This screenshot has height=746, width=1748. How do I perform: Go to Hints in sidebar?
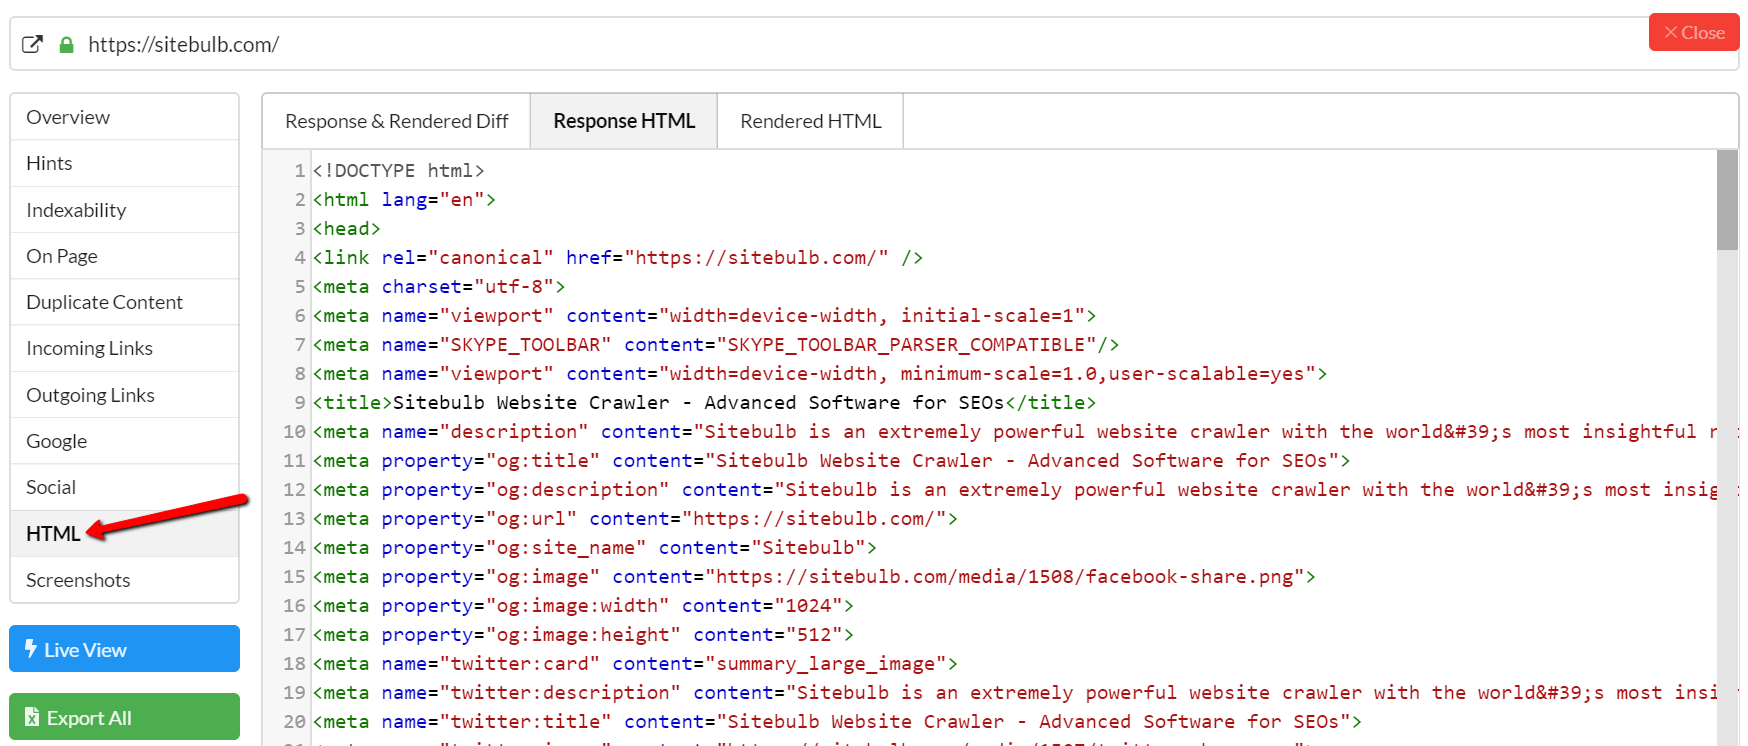pos(49,163)
